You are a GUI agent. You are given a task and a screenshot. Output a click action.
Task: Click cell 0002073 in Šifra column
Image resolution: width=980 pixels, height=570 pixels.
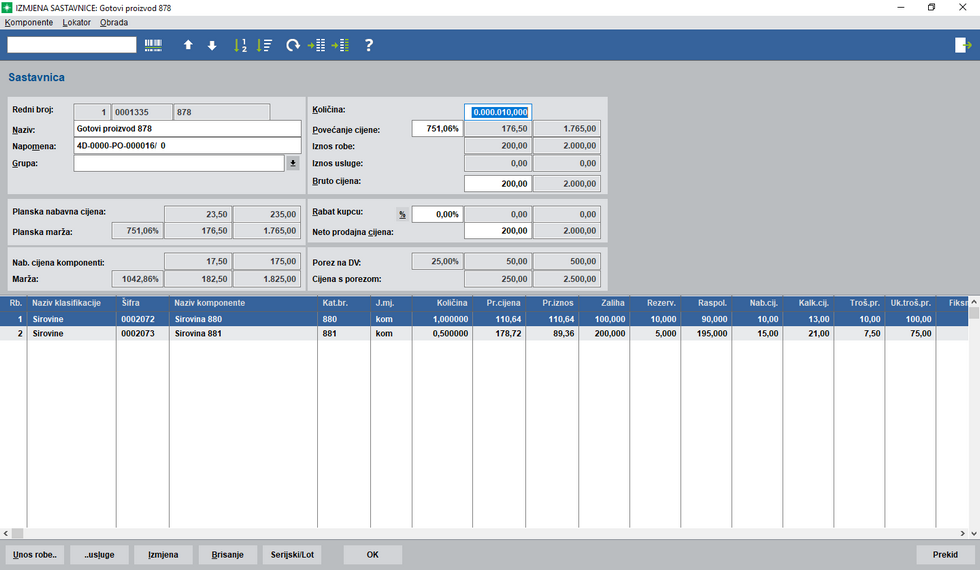coord(142,334)
